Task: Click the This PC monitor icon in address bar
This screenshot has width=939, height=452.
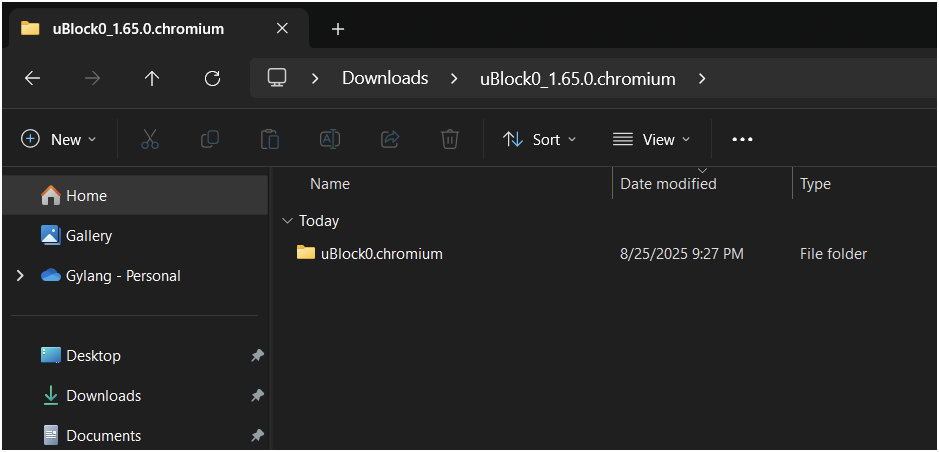Action: click(x=277, y=78)
